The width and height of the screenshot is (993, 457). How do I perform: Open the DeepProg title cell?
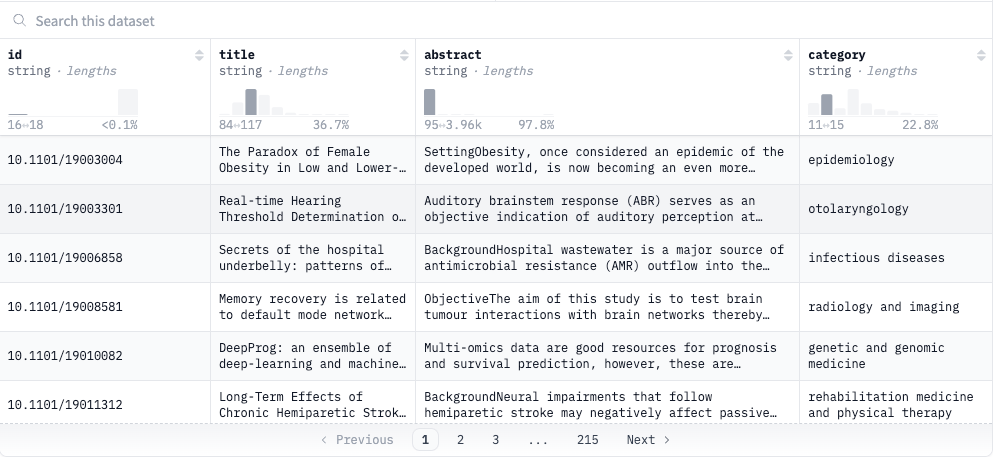click(313, 356)
